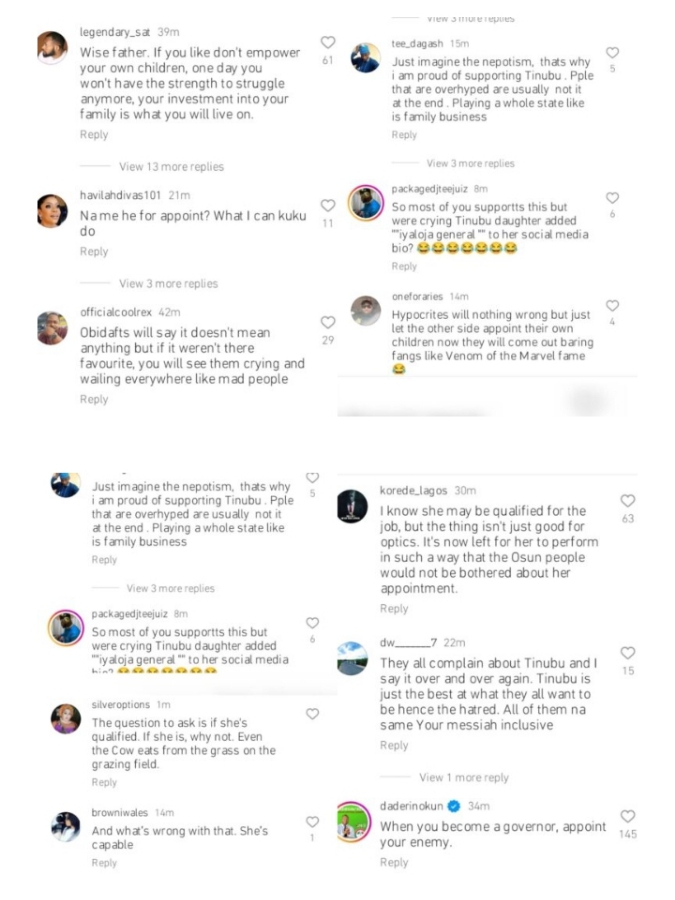This screenshot has height=900, width=675.
Task: Like silveroptions' comment about qualification
Action: (312, 714)
